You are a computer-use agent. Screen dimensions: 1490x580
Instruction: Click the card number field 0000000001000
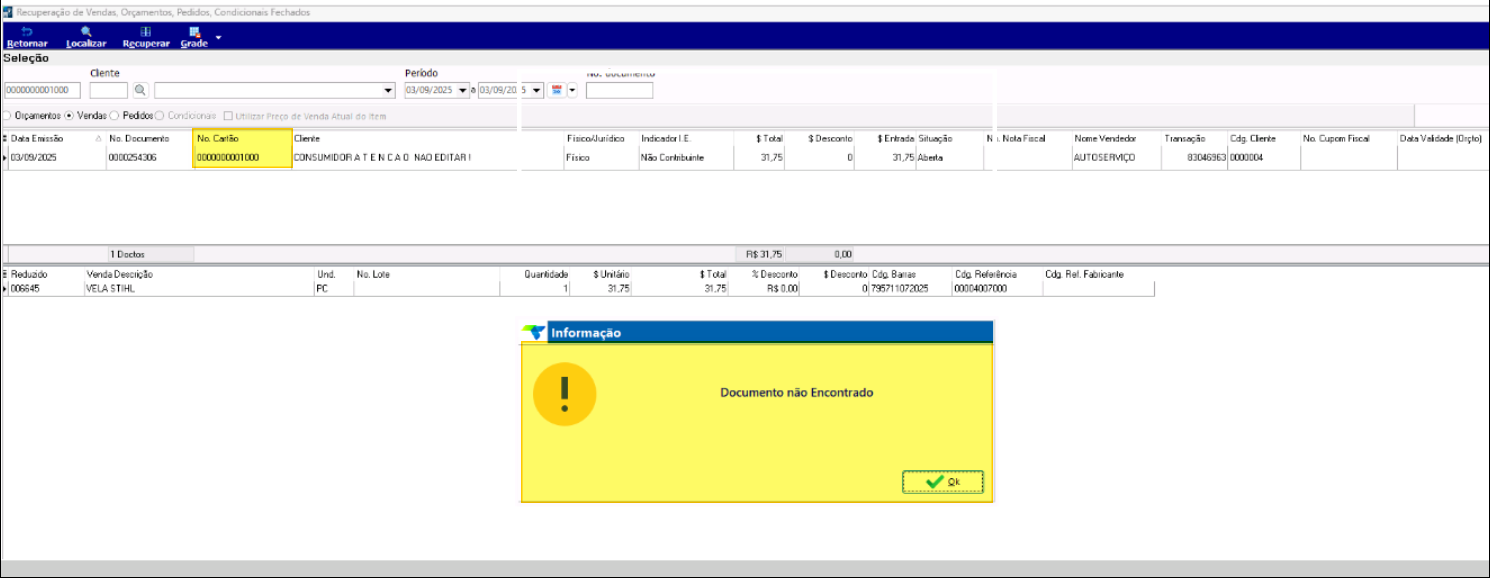pyautogui.click(x=42, y=90)
